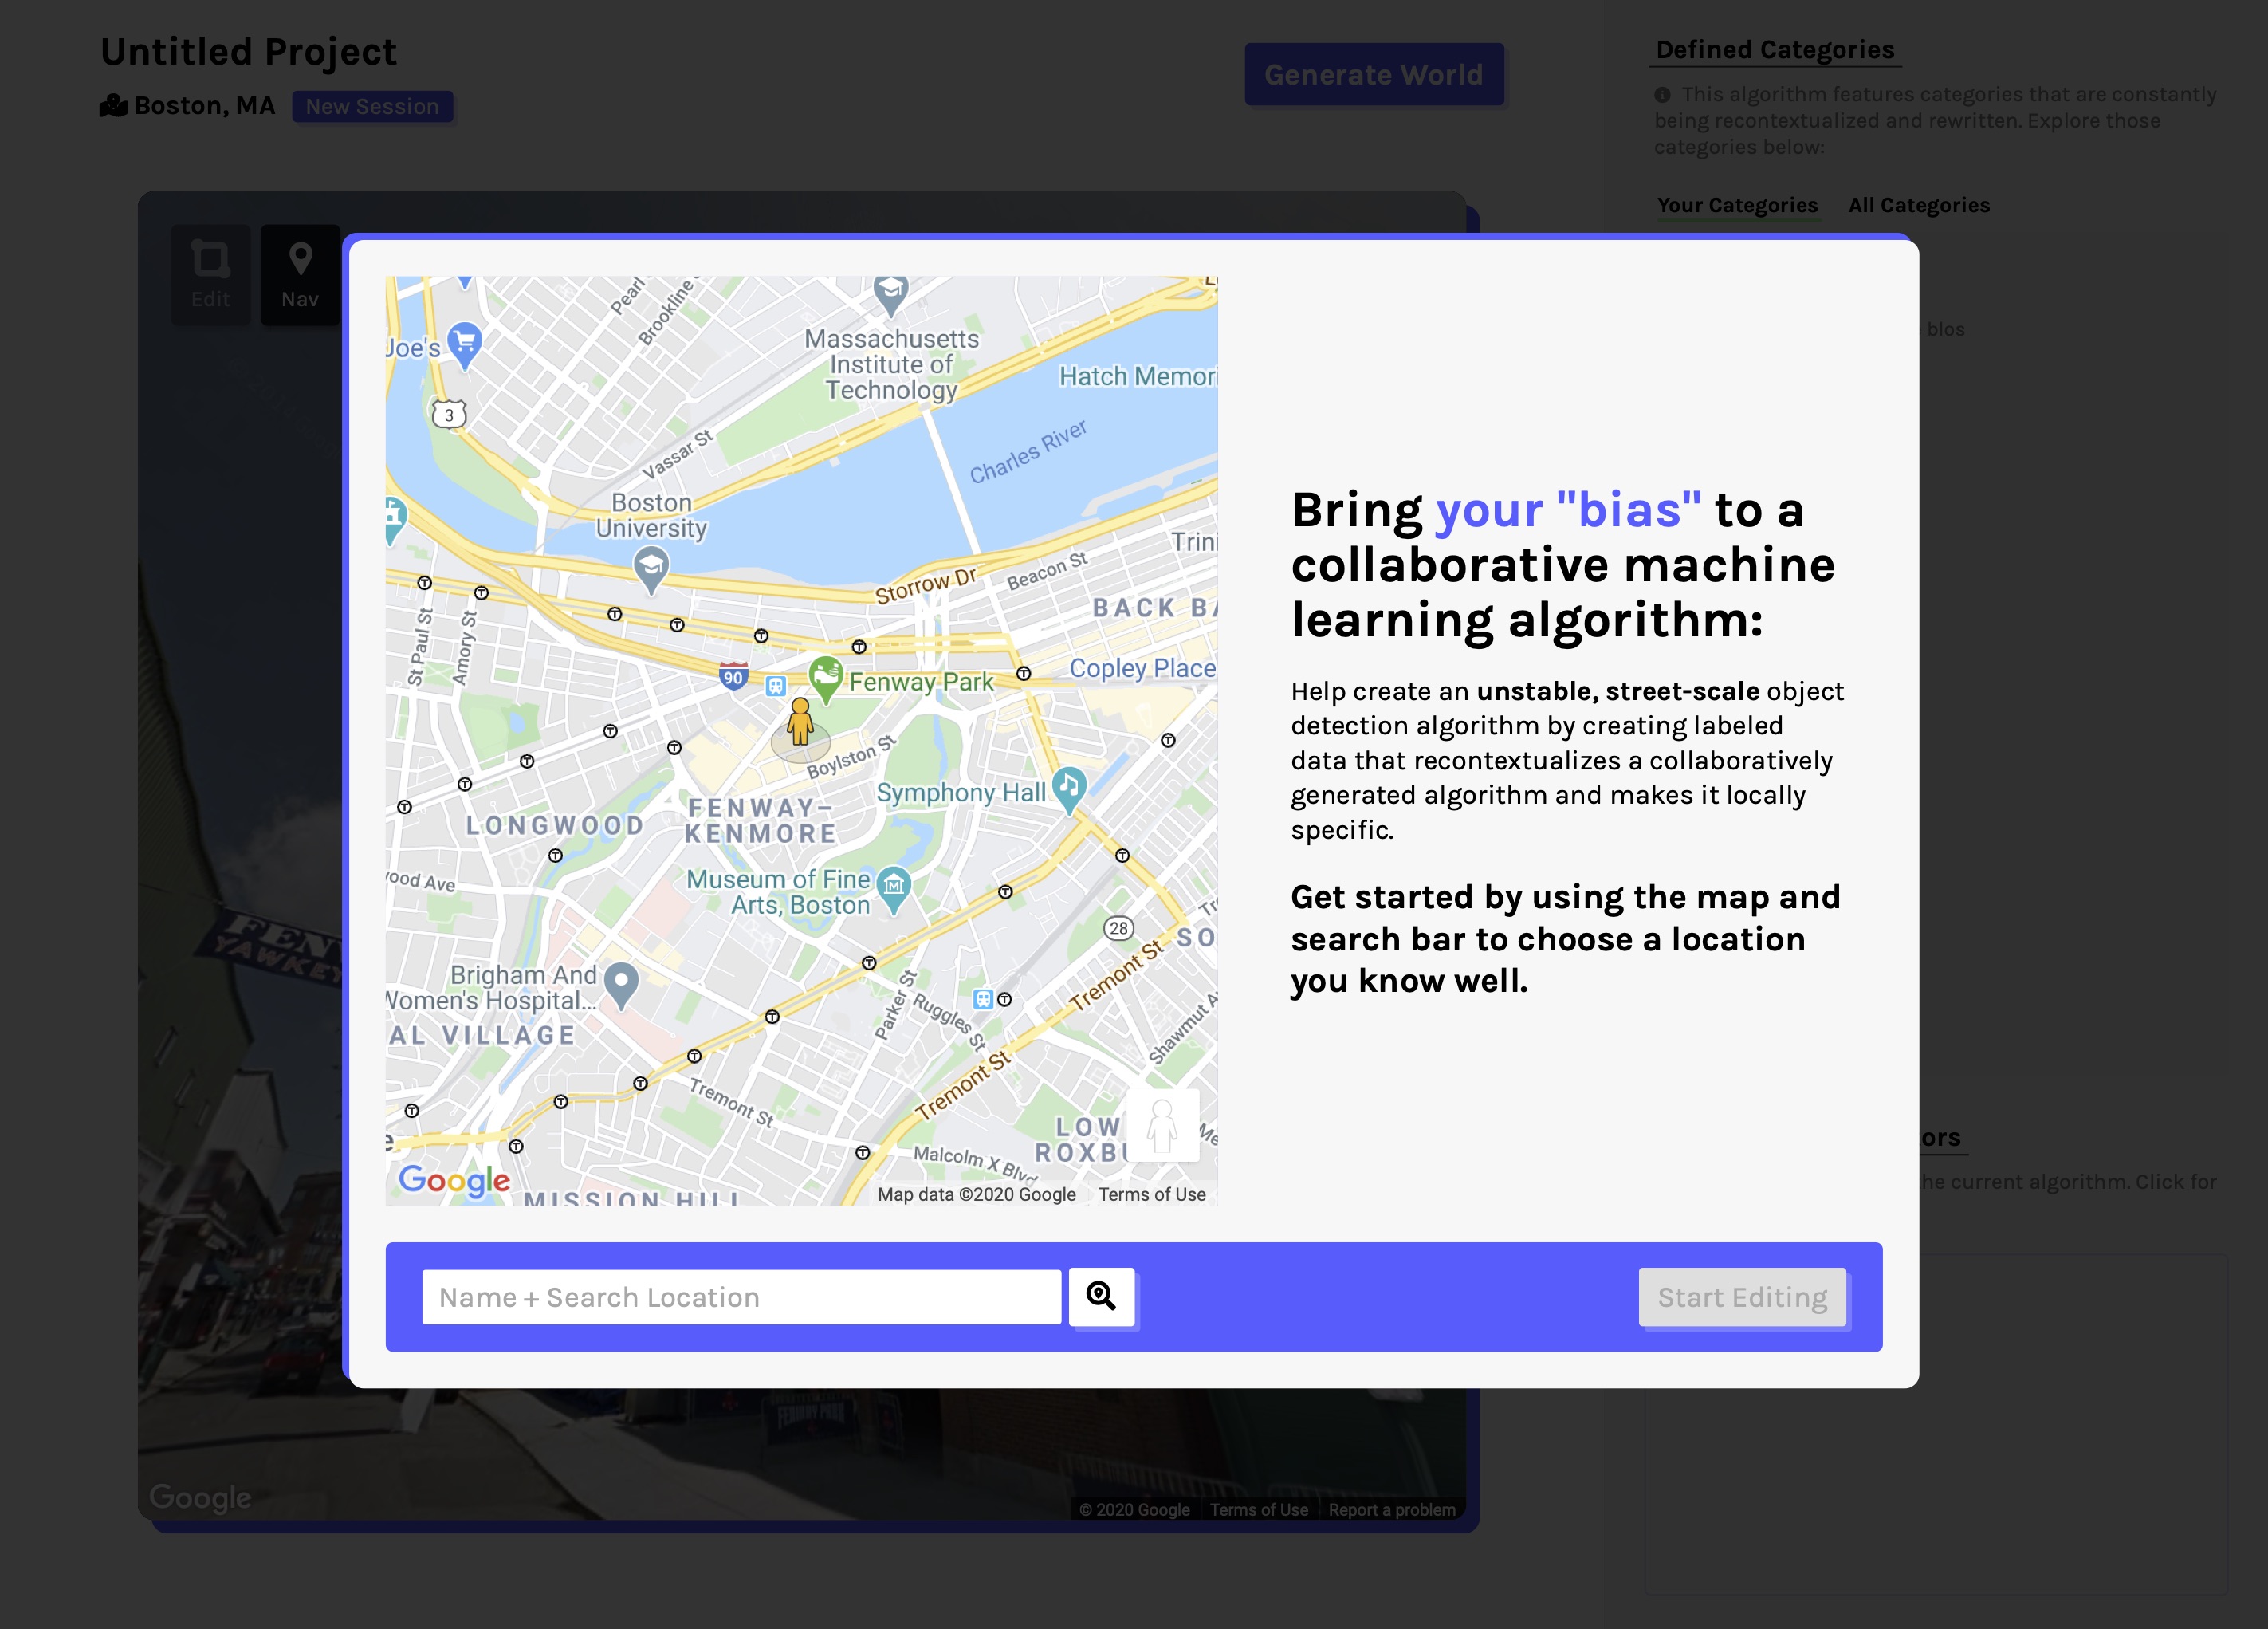Click the Defined Categories heading

point(1775,49)
